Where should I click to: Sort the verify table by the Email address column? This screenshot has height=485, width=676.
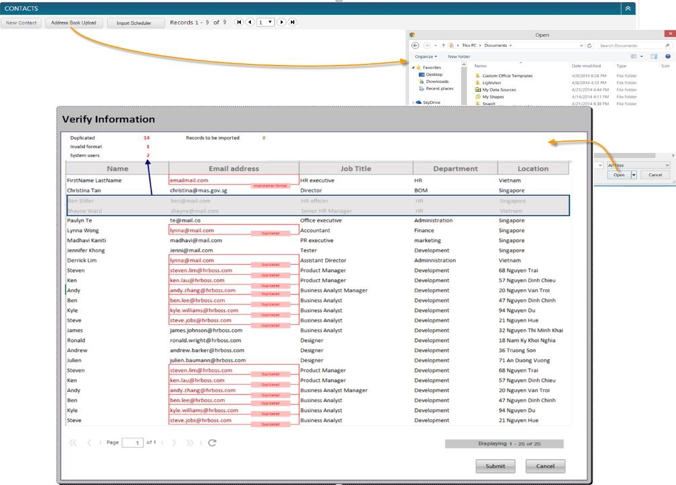coord(234,169)
